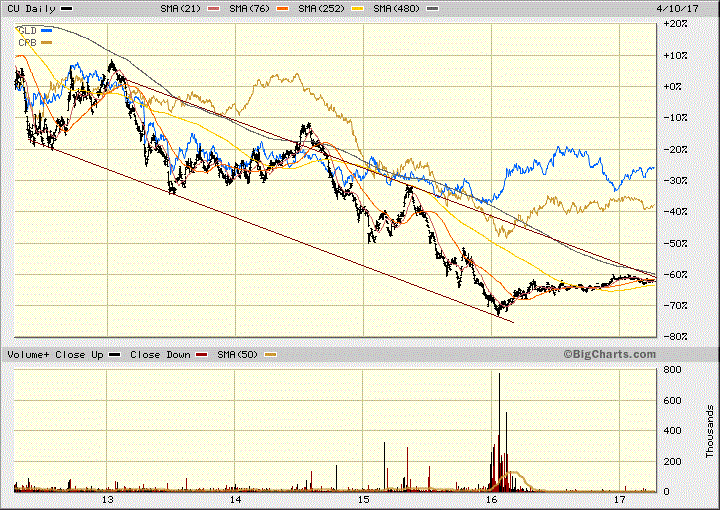Click the -60% axis label
This screenshot has width=720, height=510.
(675, 274)
